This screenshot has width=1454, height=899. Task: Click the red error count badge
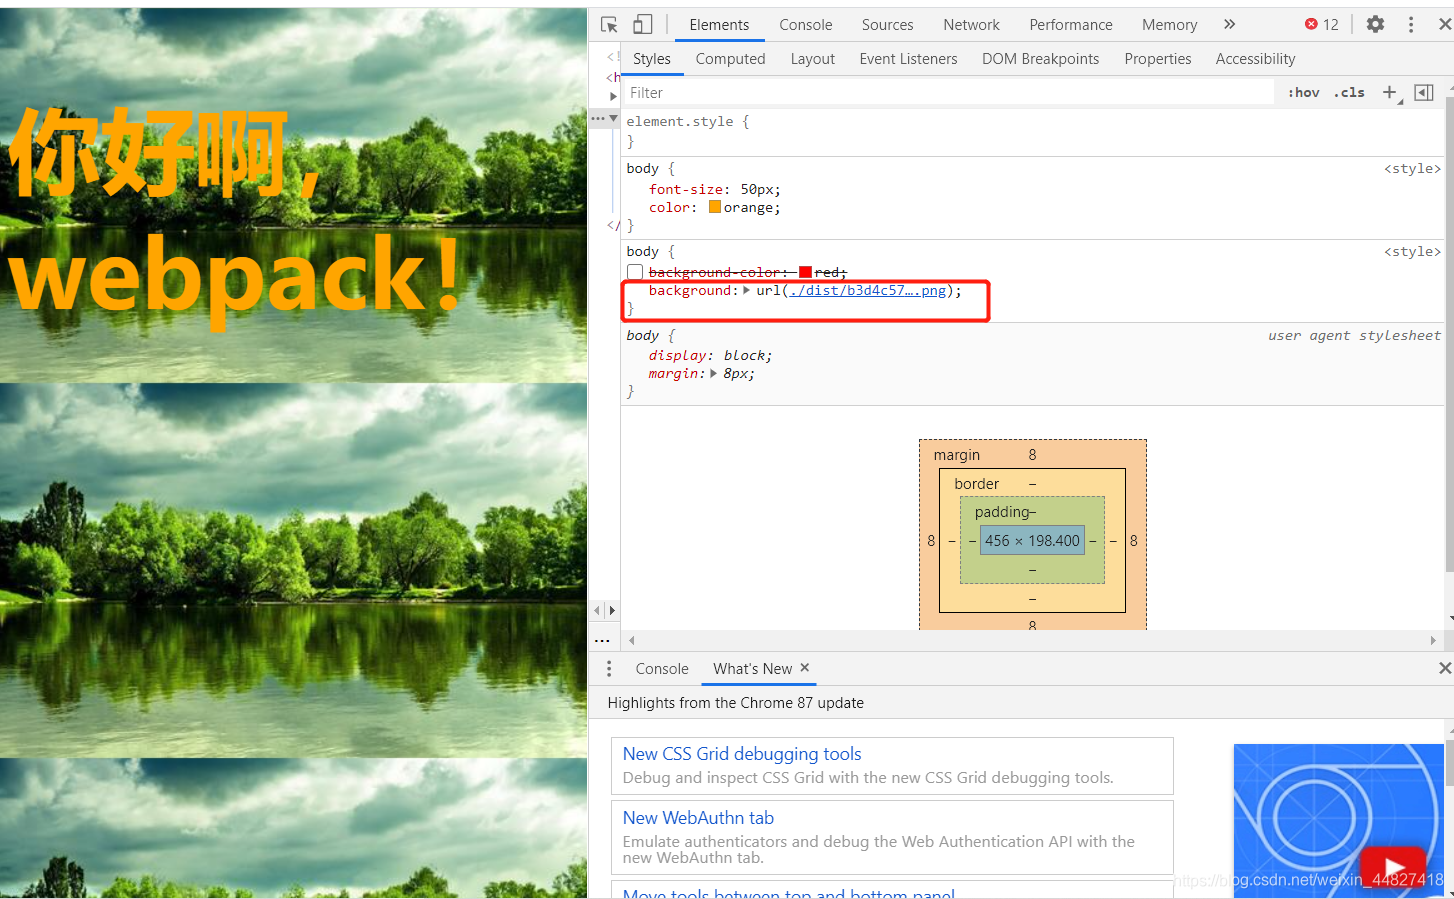pyautogui.click(x=1322, y=24)
